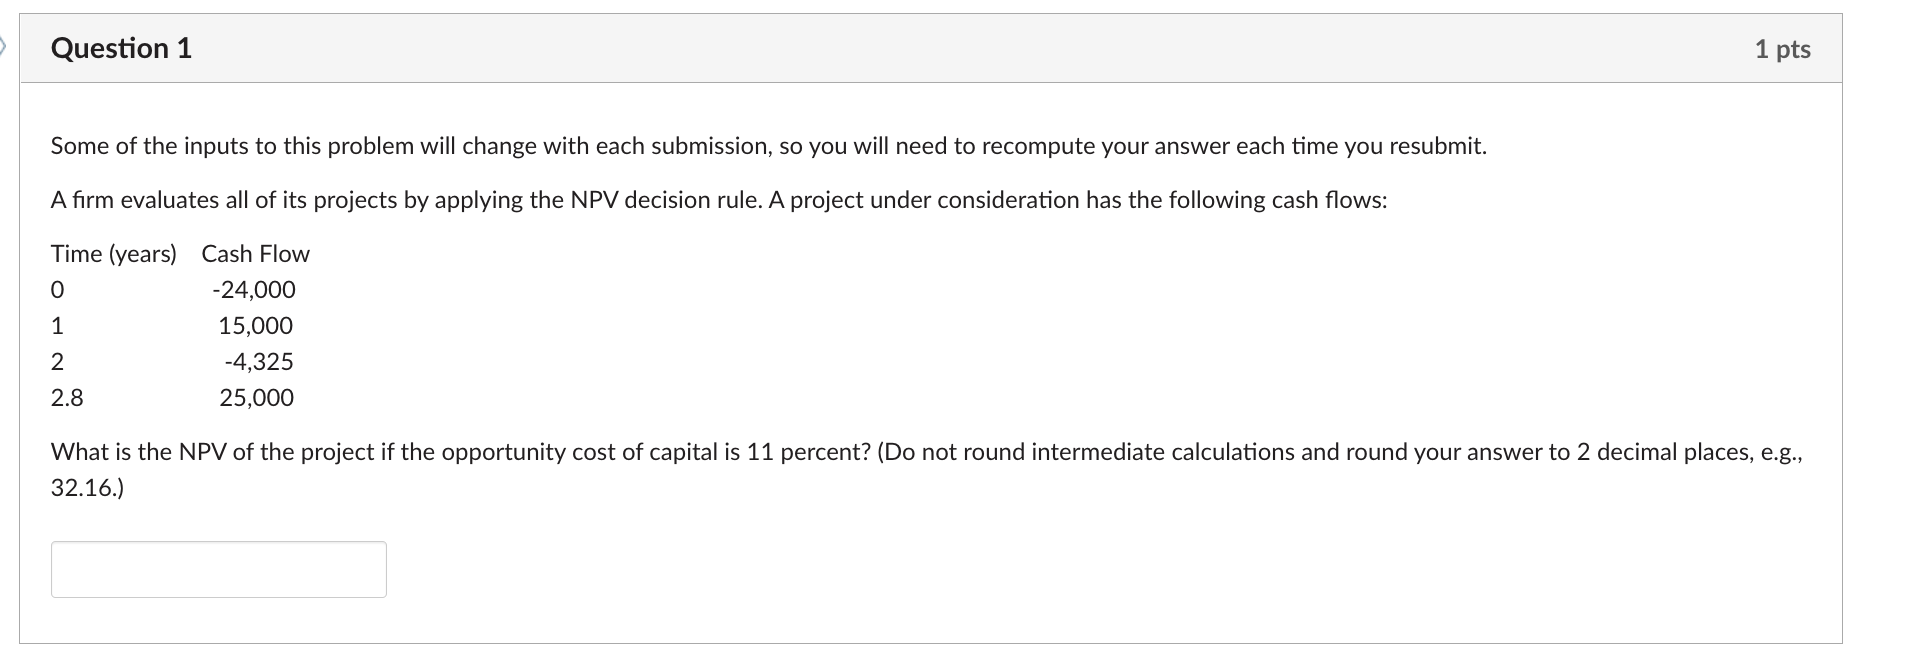Image resolution: width=1910 pixels, height=672 pixels.
Task: Select the 15,000 cash flow value
Action: [x=256, y=325]
